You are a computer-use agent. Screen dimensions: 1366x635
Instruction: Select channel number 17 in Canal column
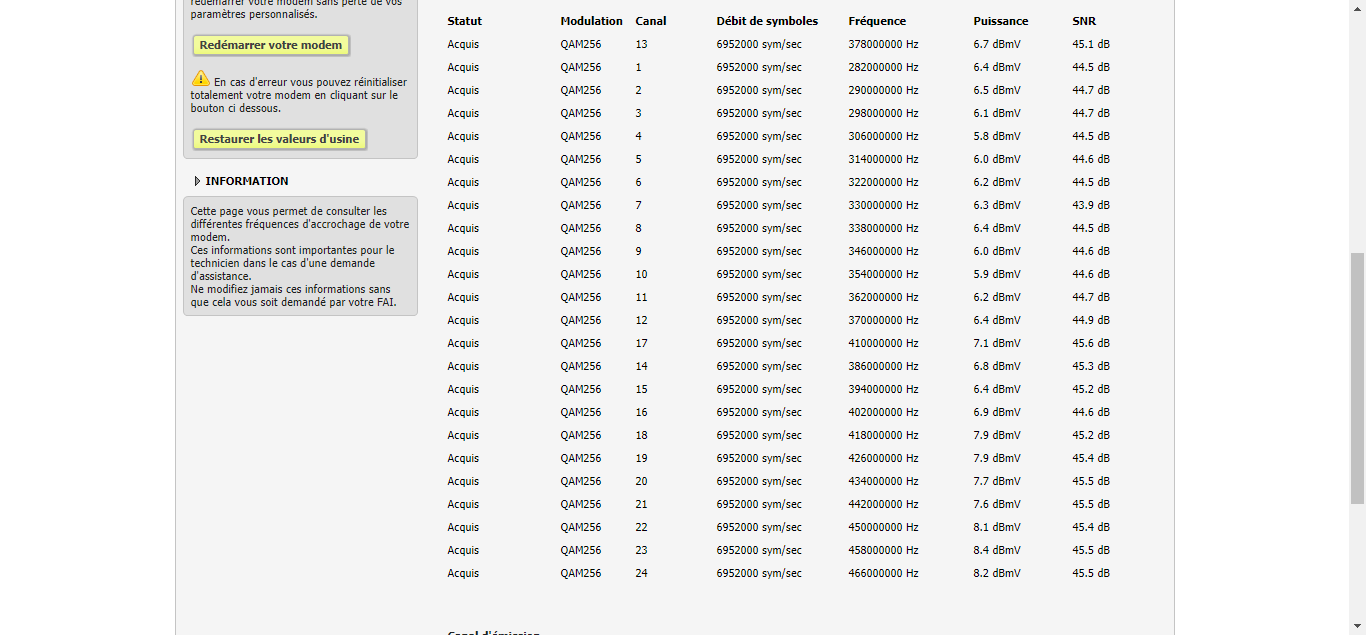tap(641, 343)
